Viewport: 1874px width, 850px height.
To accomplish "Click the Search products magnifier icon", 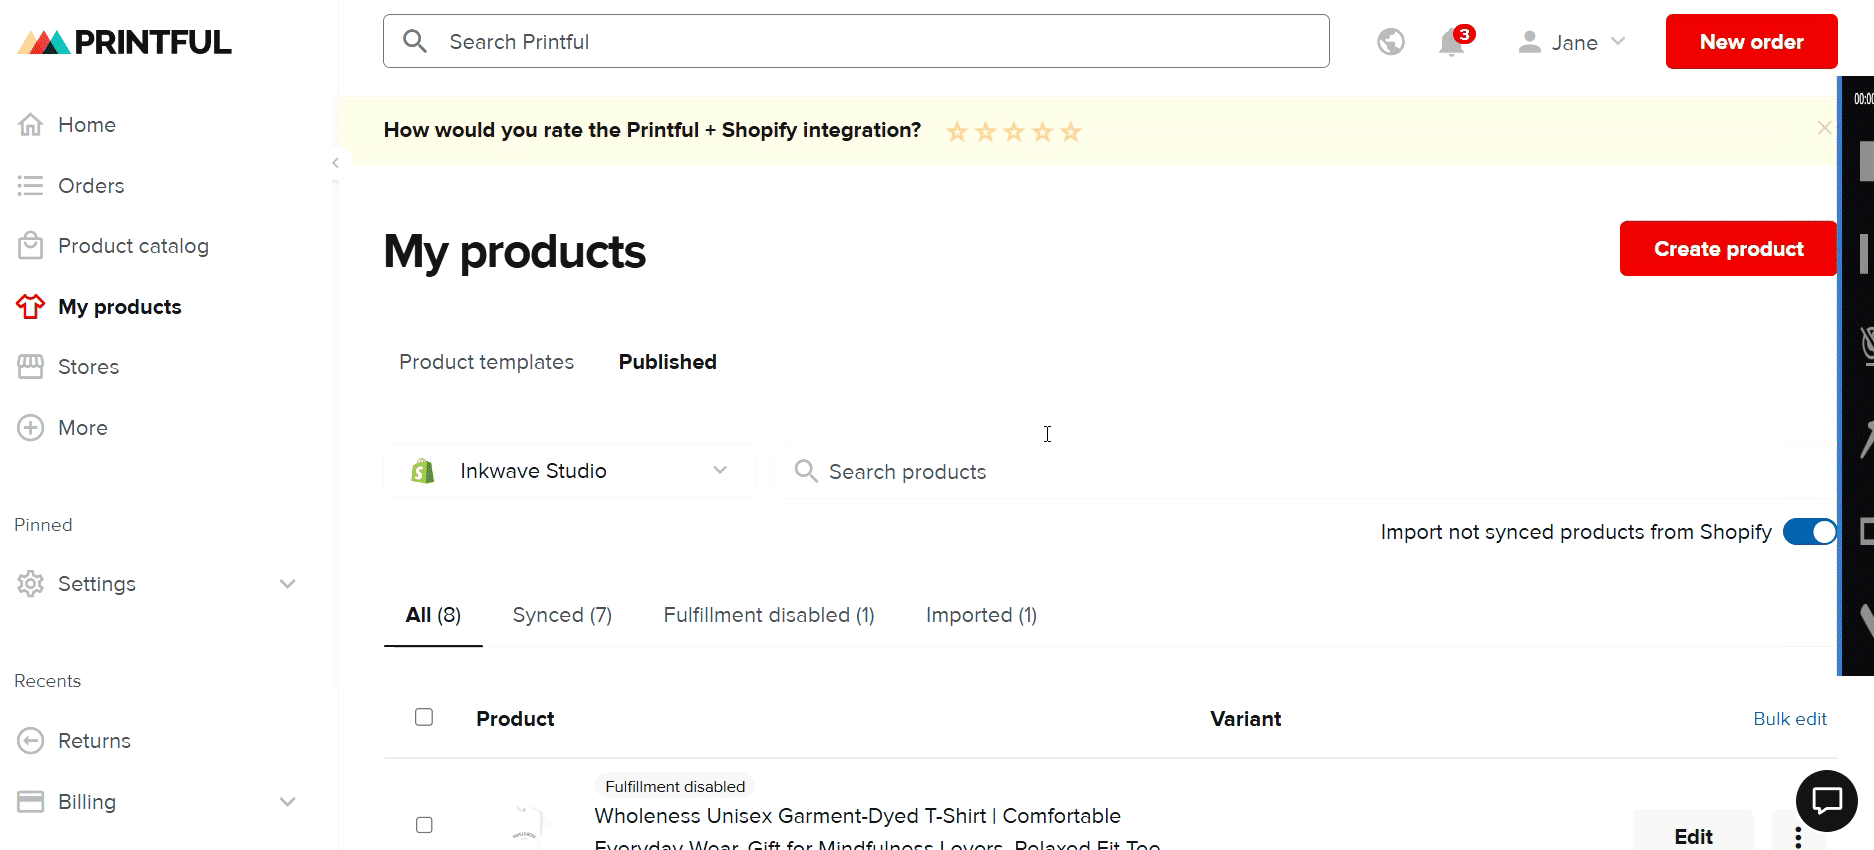I will (x=806, y=471).
